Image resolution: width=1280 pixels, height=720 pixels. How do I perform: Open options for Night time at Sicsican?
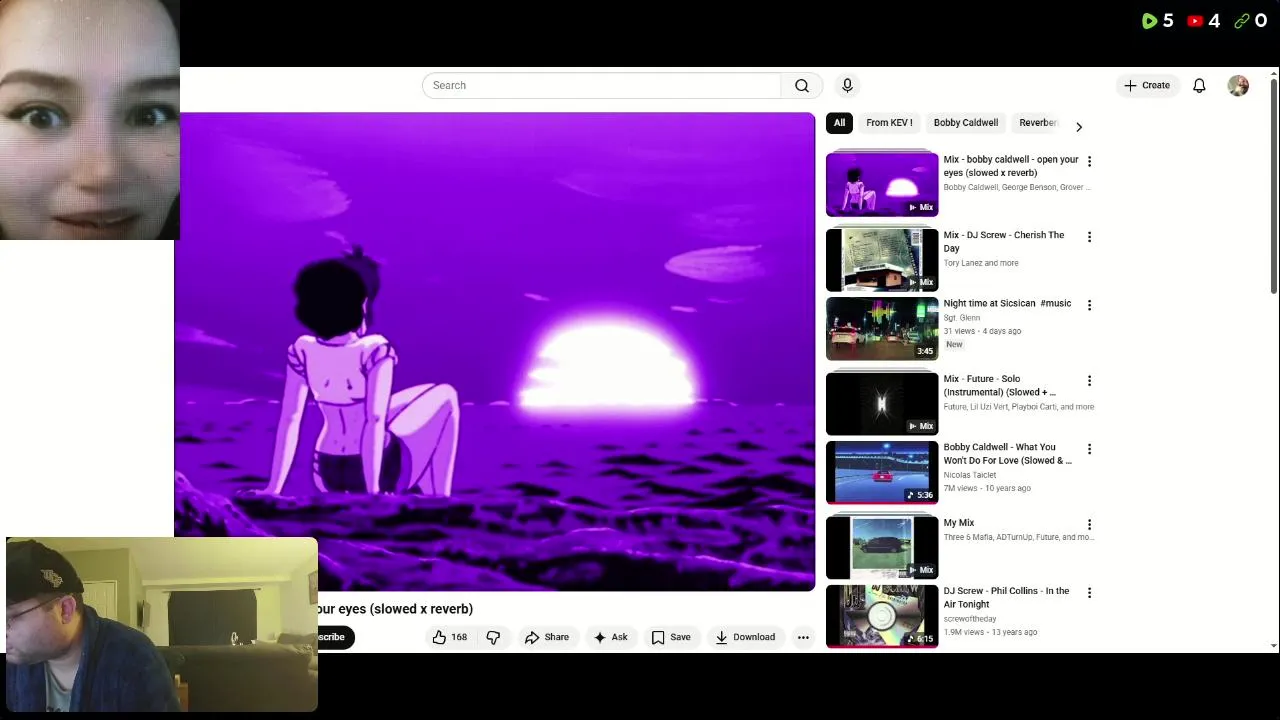[x=1089, y=305]
